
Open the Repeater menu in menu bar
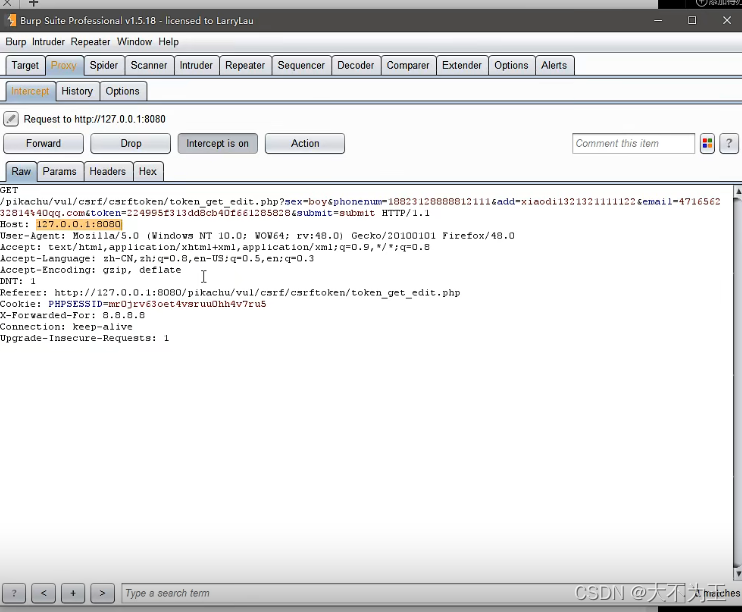coord(90,42)
